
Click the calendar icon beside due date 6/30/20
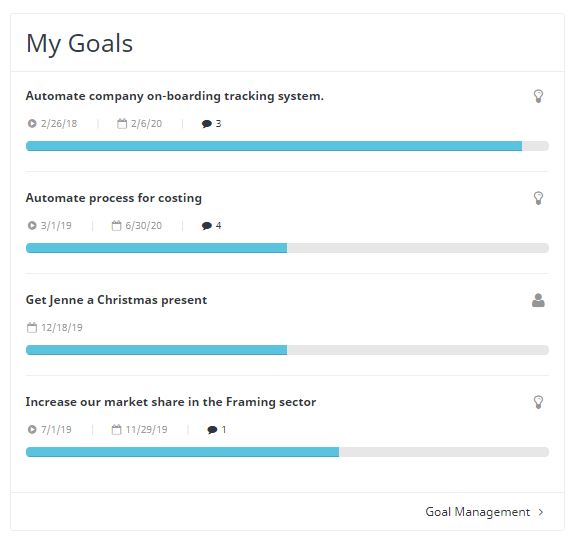click(116, 225)
